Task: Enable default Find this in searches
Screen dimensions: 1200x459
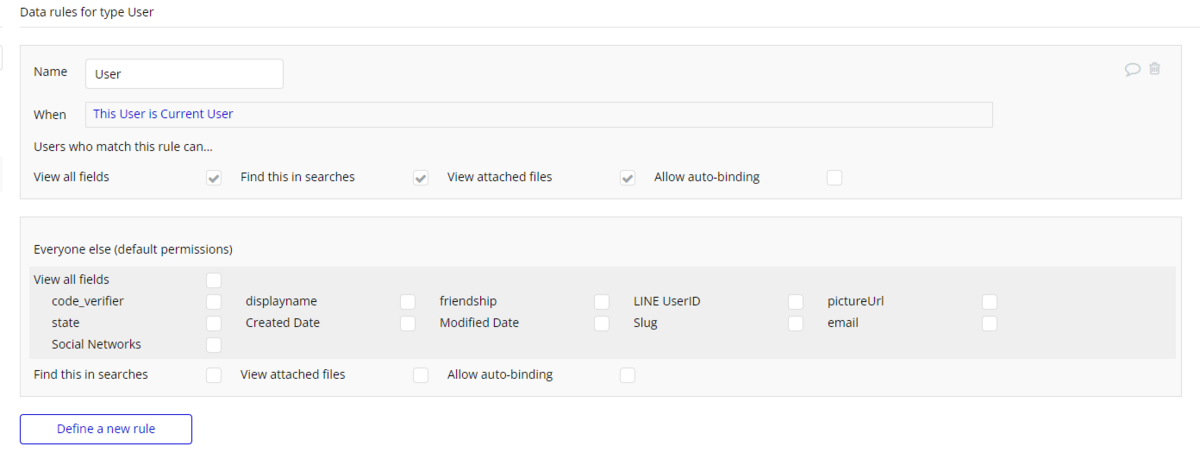Action: (x=214, y=375)
